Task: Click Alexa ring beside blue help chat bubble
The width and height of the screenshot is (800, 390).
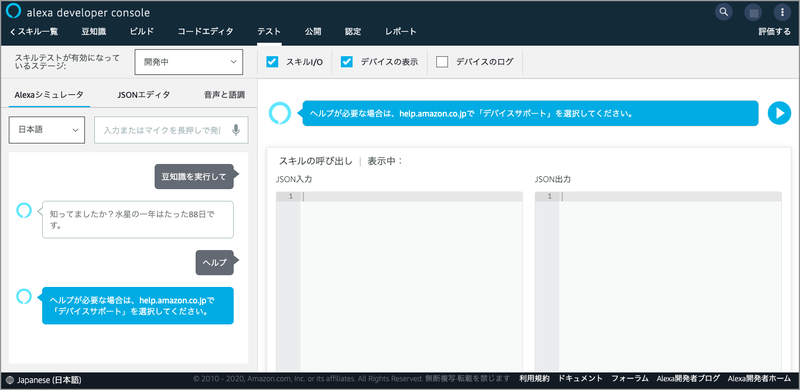Action: [24, 296]
